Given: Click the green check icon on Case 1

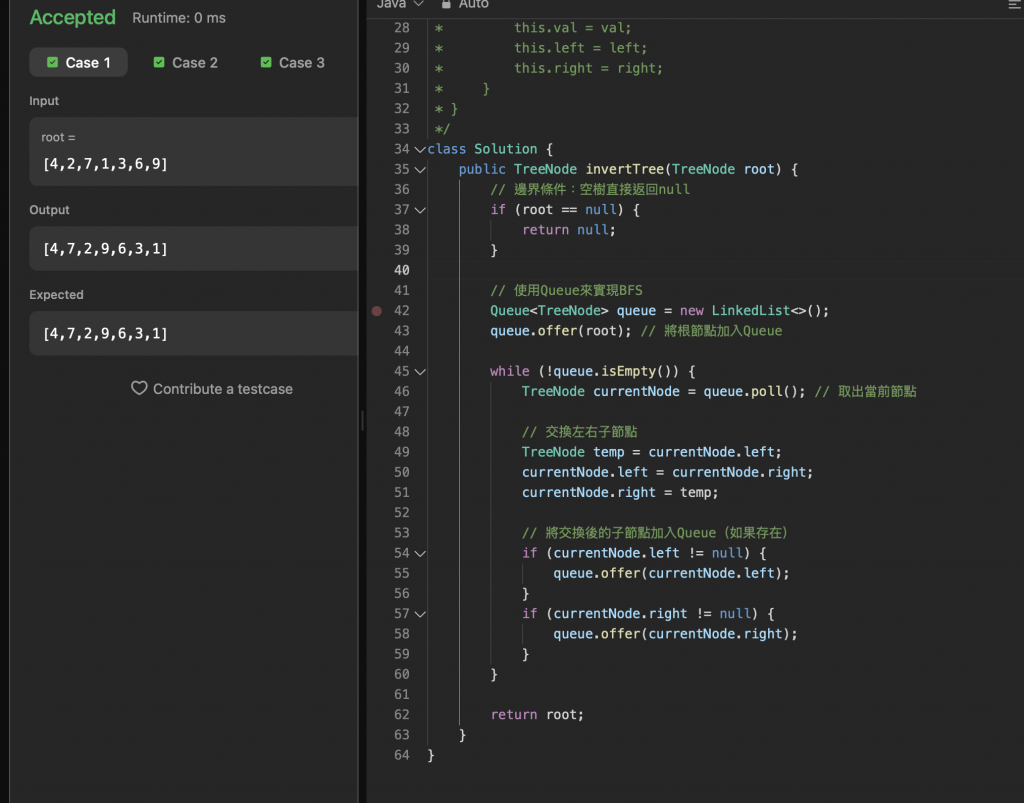Looking at the screenshot, I should click(52, 62).
